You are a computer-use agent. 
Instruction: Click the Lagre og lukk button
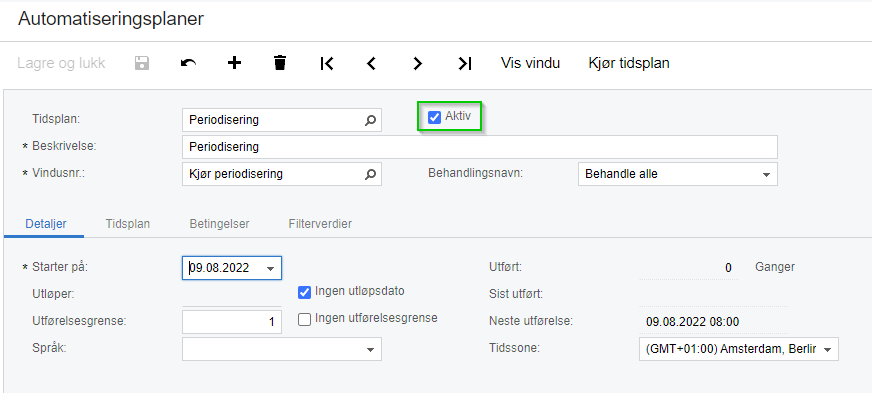tap(61, 63)
